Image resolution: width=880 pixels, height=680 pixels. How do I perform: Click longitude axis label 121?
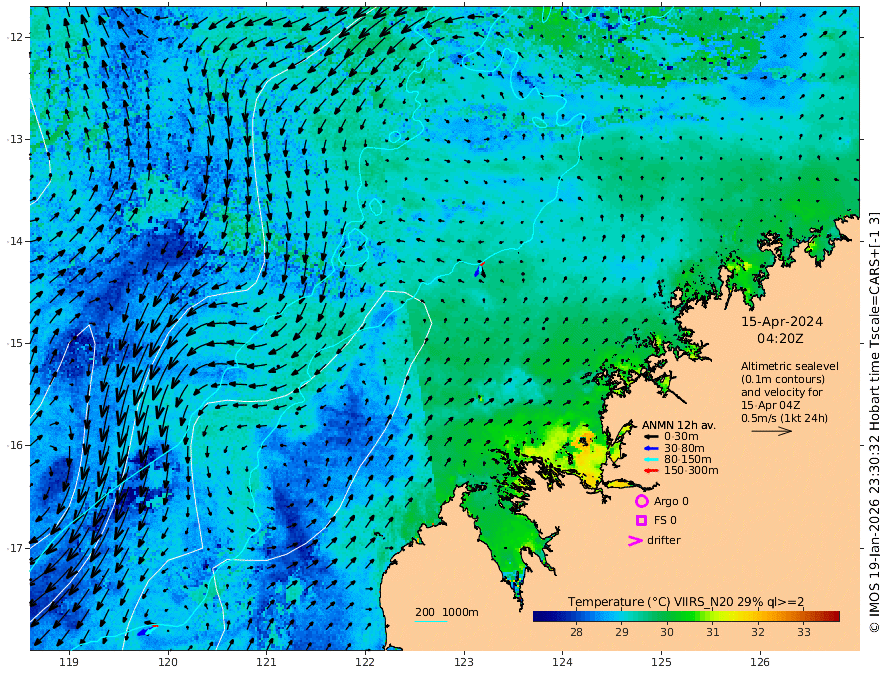pos(267,663)
